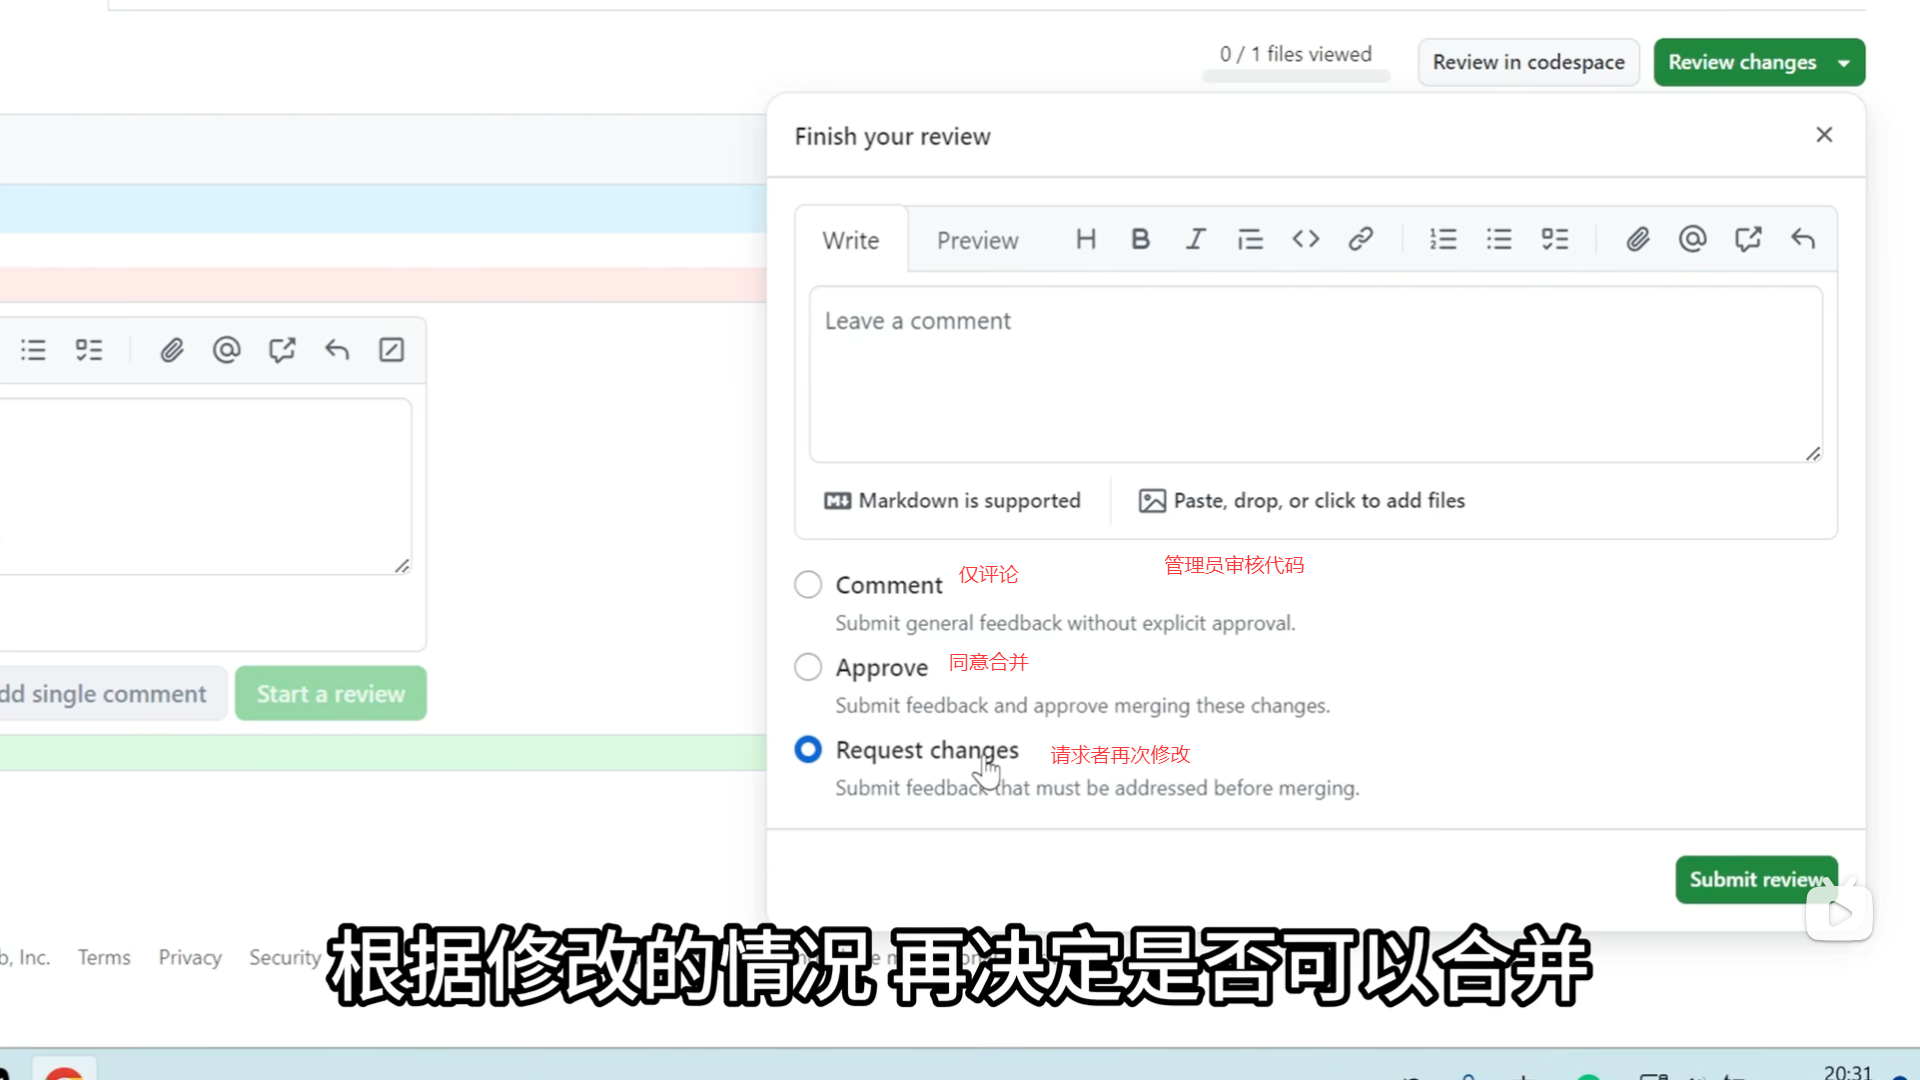Click the Heading formatting icon

pos(1086,239)
